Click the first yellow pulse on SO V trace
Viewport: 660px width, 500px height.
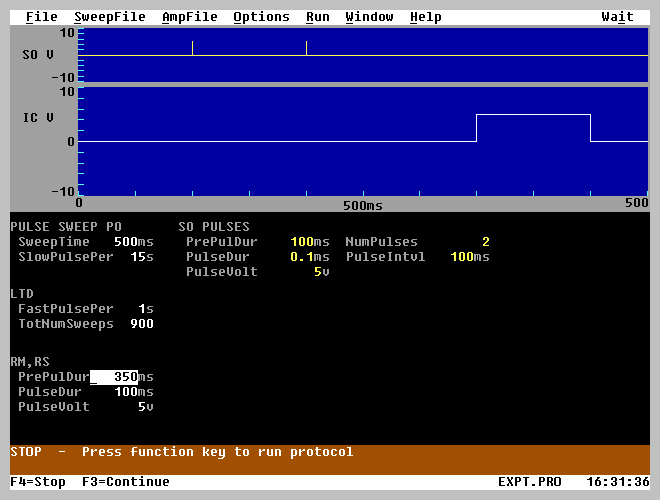pyautogui.click(x=192, y=48)
